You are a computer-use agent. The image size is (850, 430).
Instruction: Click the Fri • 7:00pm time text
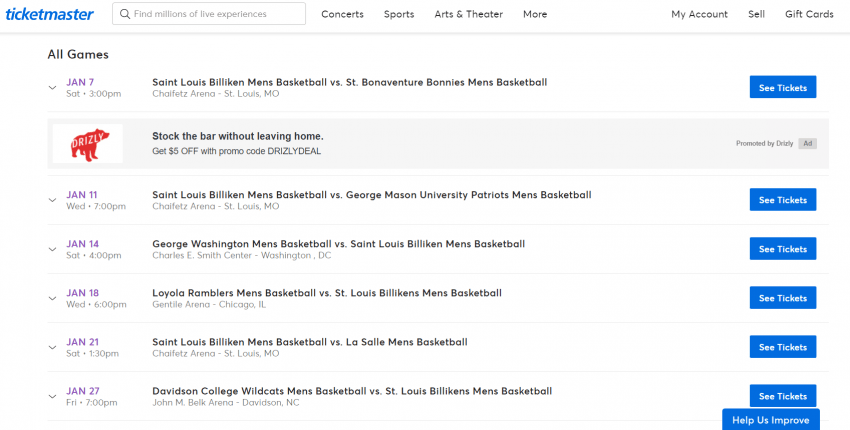92,403
